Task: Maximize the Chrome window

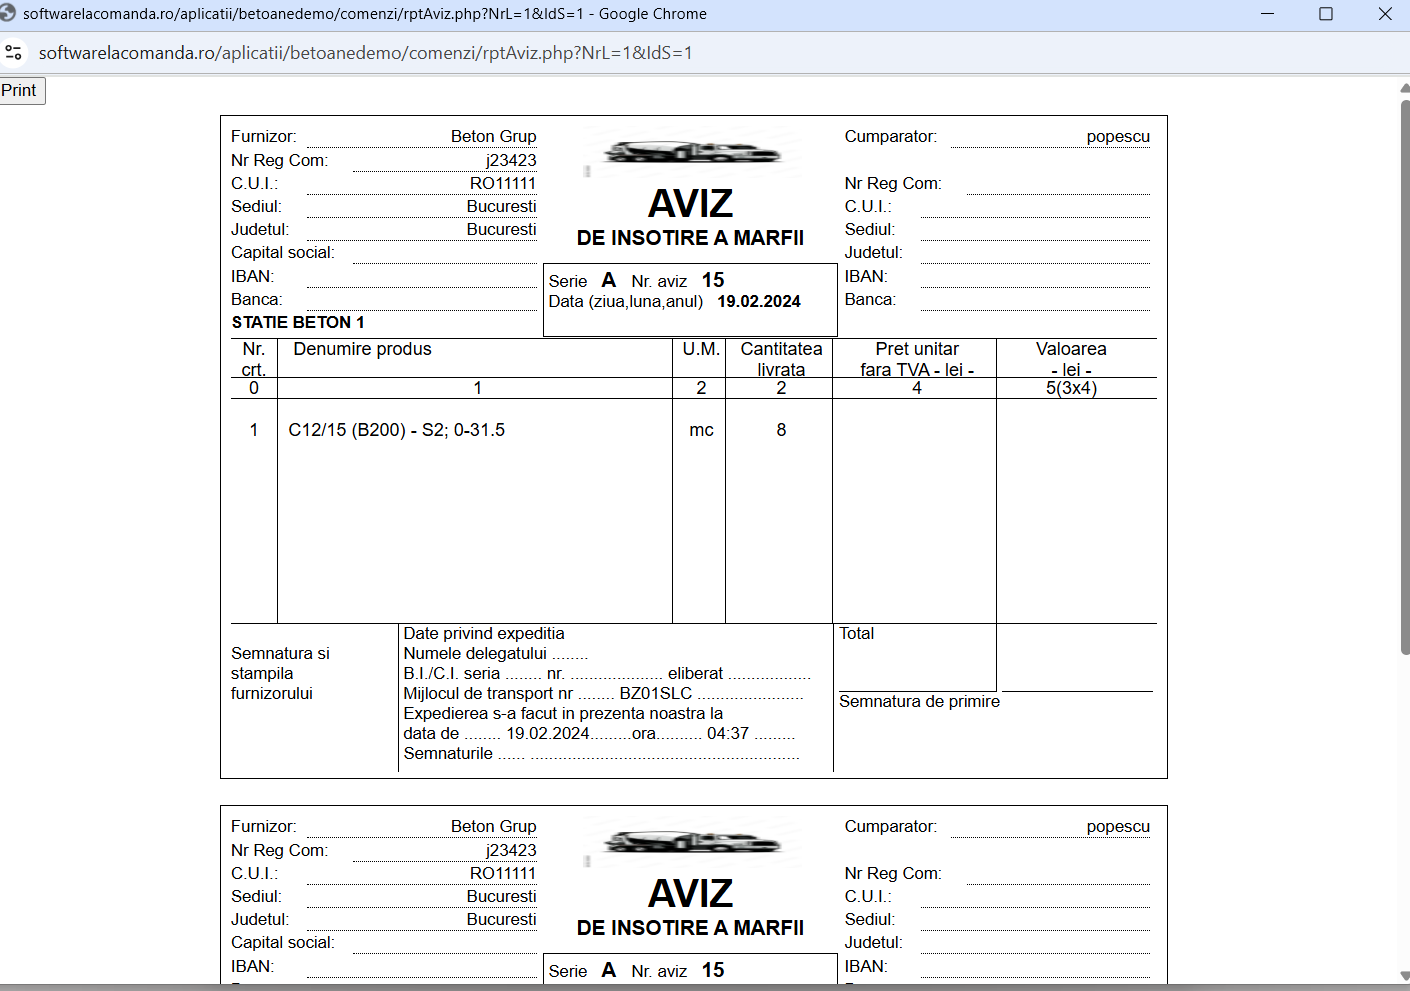Action: coord(1326,14)
